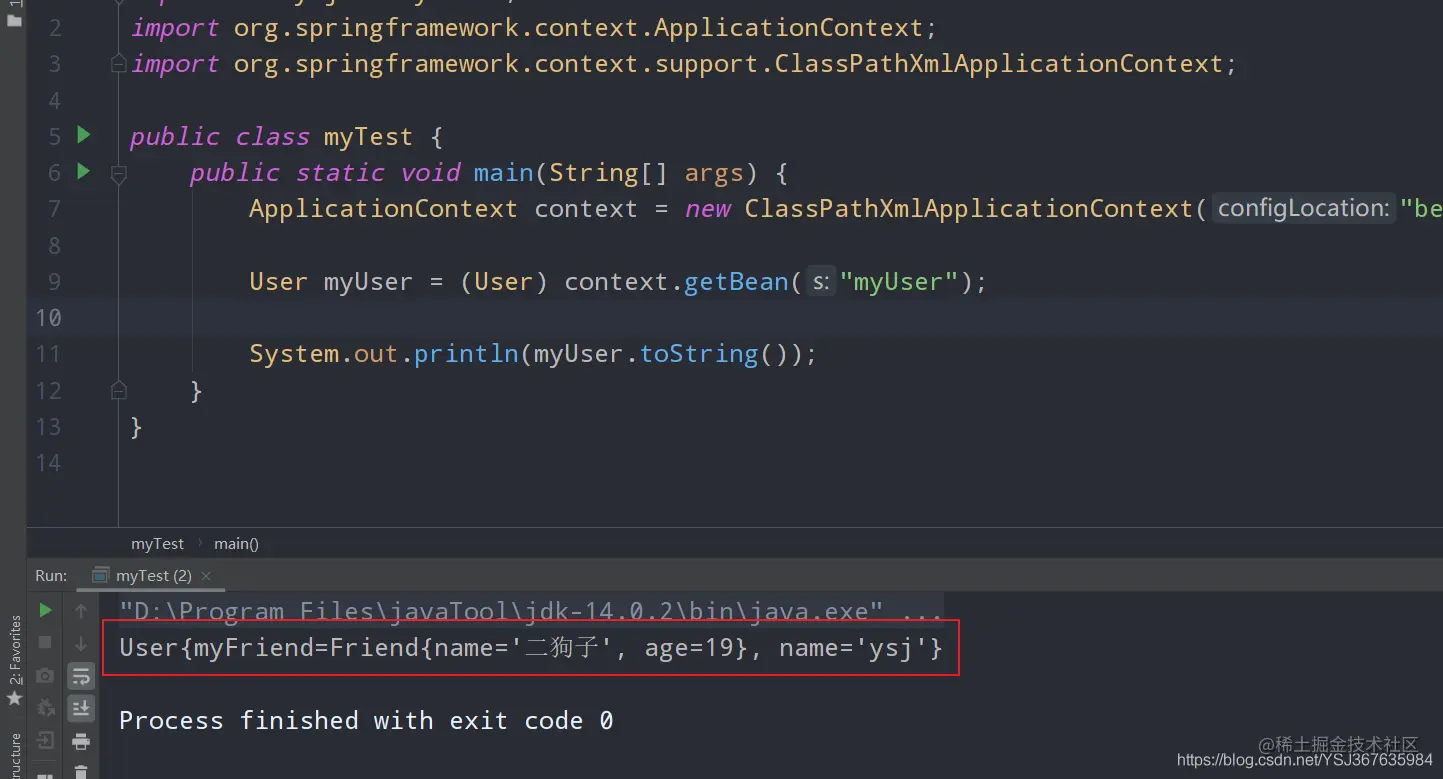Click the fold end marker on line 12
The image size is (1443, 779).
(118, 390)
